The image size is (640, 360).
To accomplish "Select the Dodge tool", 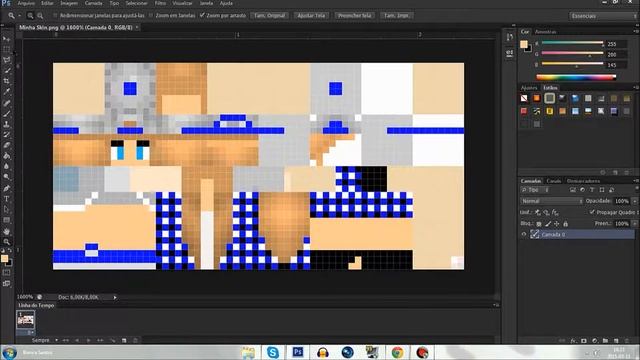I will 7,177.
